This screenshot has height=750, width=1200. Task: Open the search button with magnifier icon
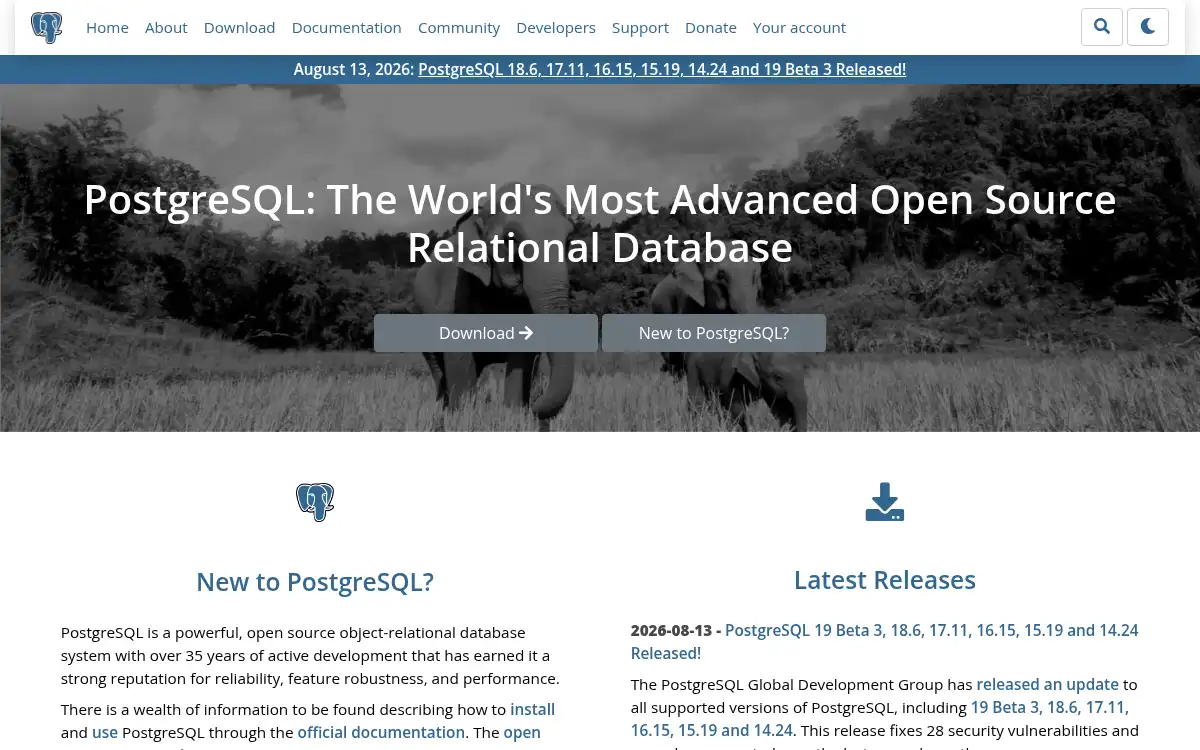tap(1102, 27)
